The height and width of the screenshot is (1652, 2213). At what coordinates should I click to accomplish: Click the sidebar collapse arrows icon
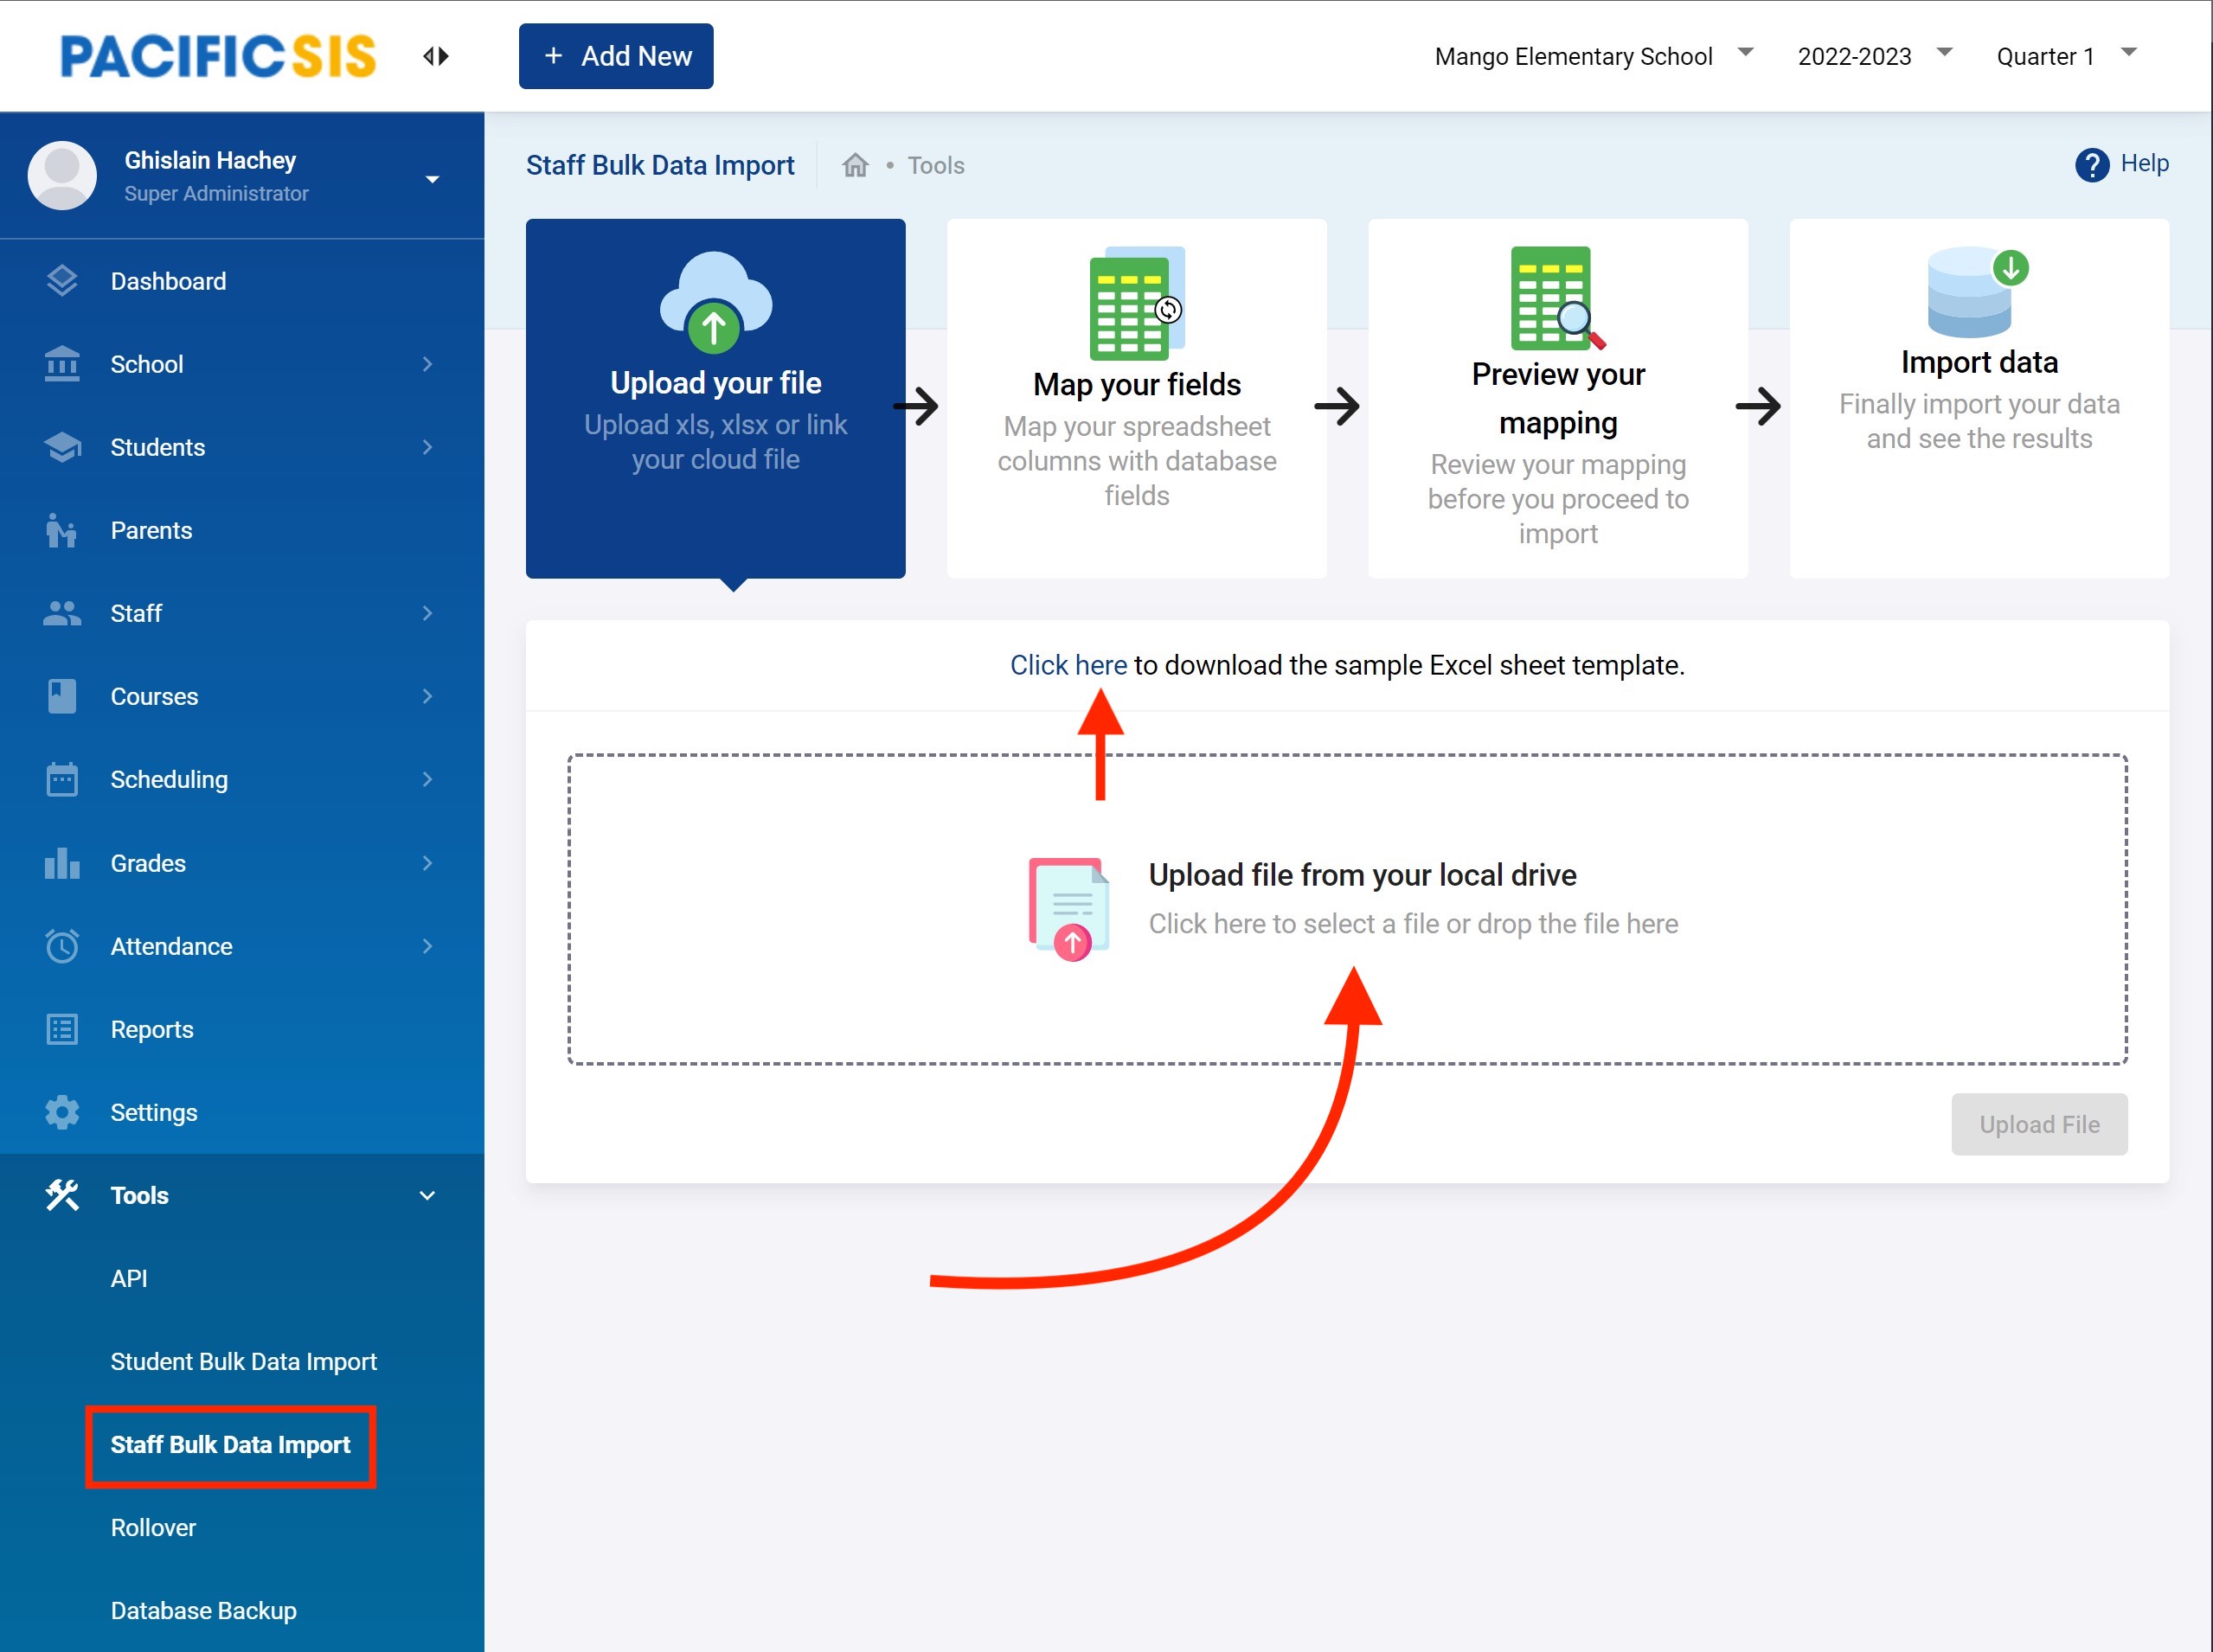tap(435, 56)
